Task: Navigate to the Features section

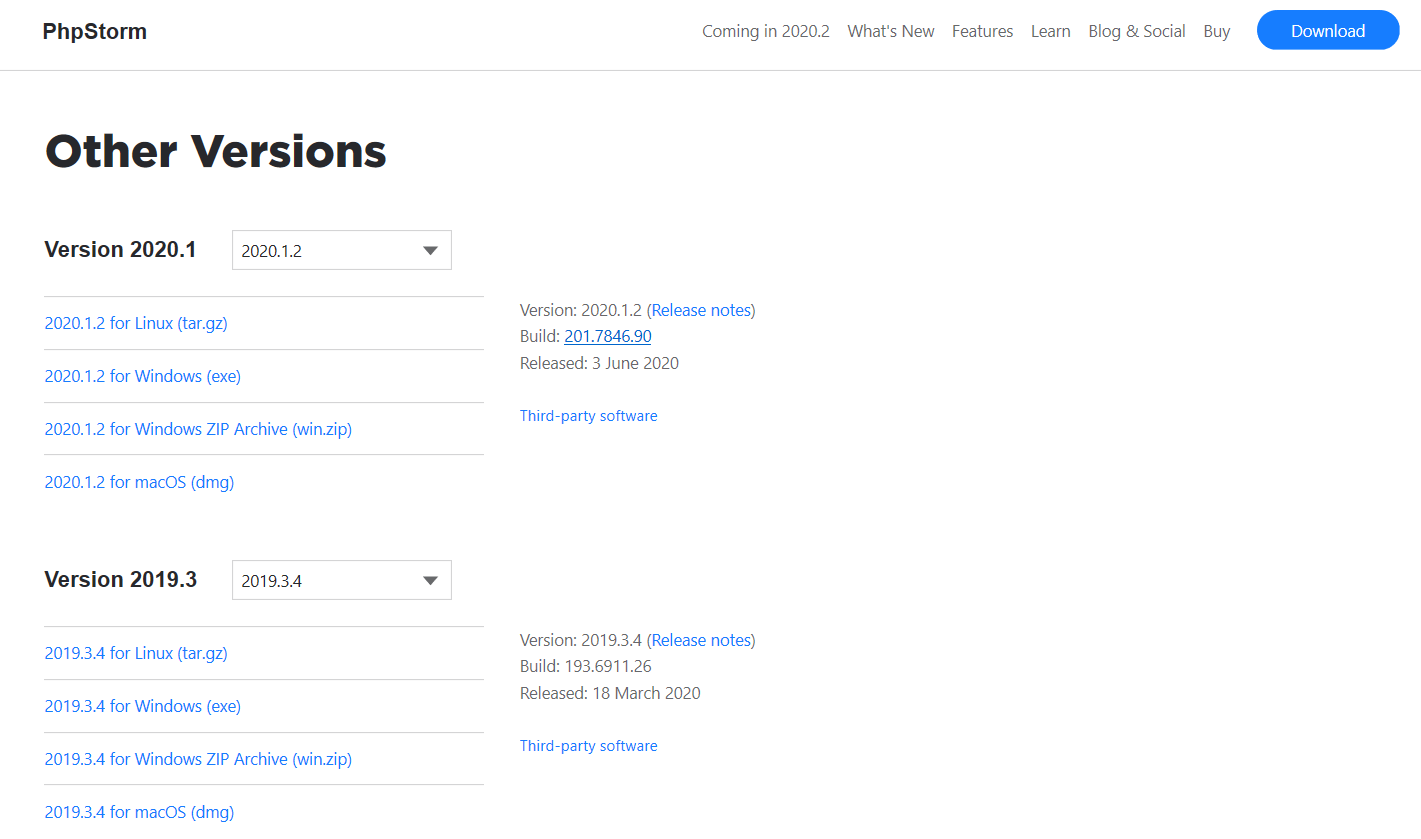Action: (982, 31)
